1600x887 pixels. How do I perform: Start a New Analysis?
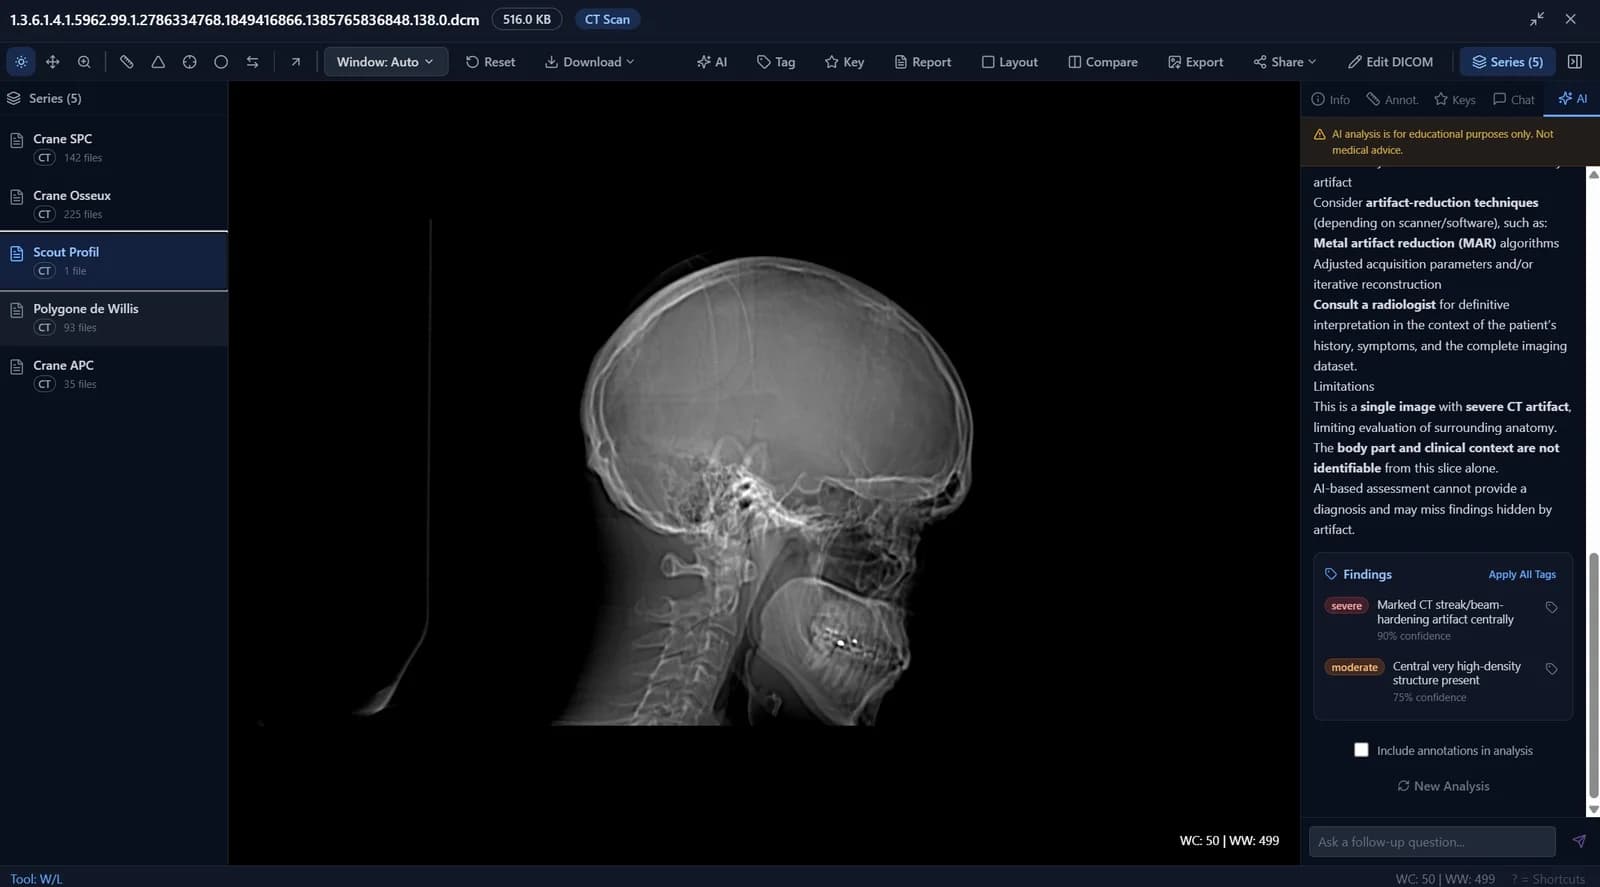coord(1443,786)
